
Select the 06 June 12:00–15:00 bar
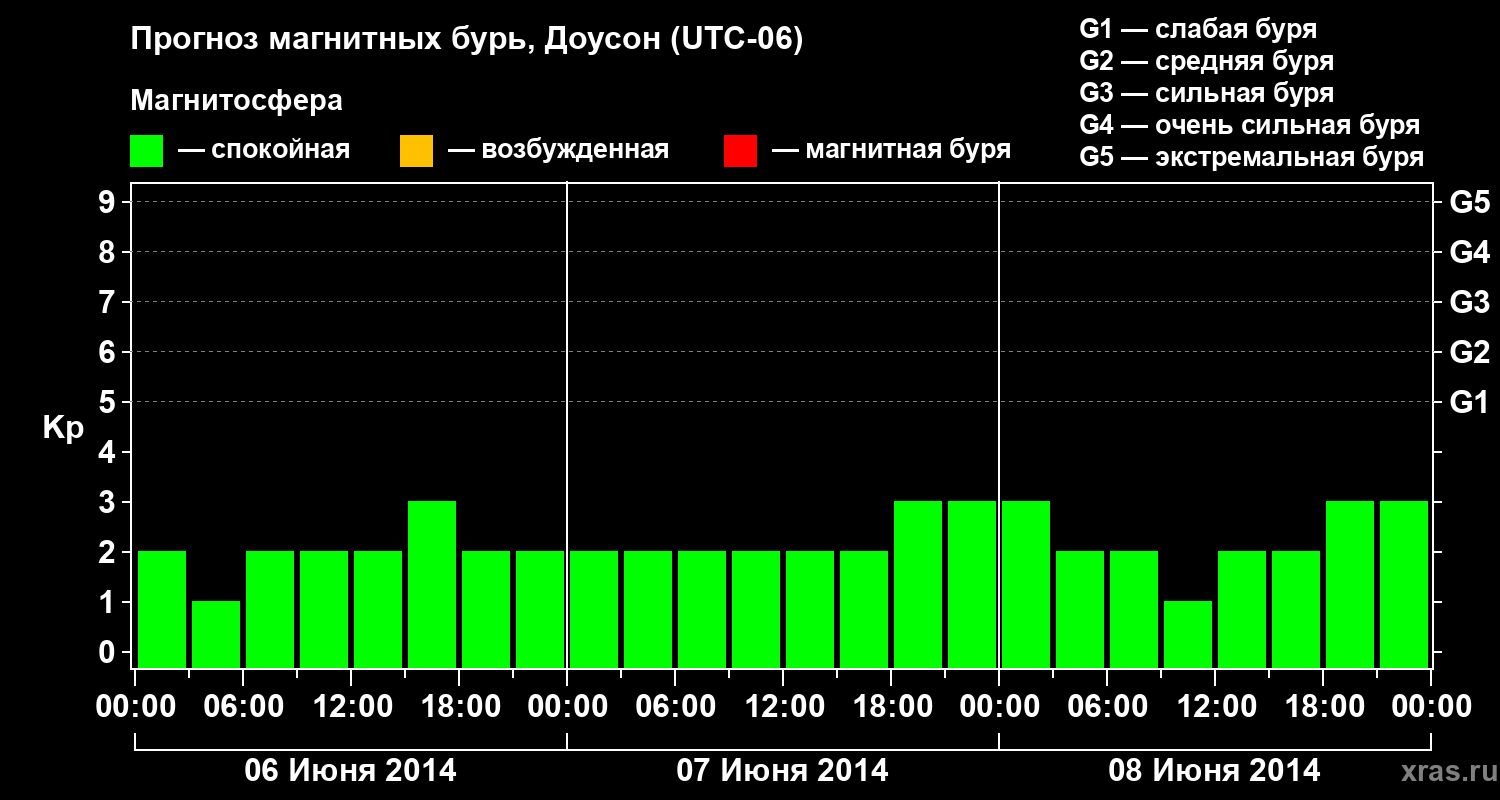[x=378, y=609]
